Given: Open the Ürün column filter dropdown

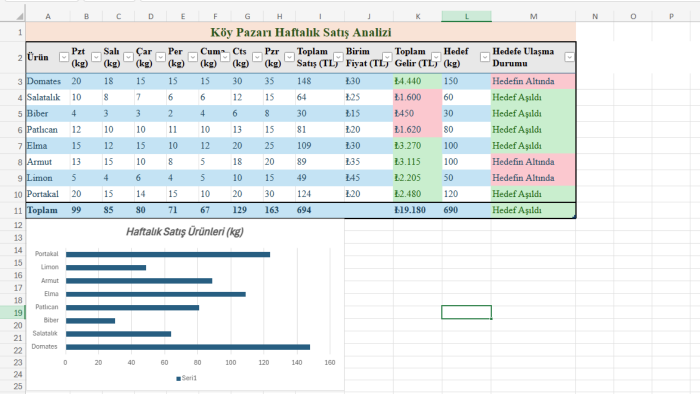Looking at the screenshot, I should [x=64, y=57].
